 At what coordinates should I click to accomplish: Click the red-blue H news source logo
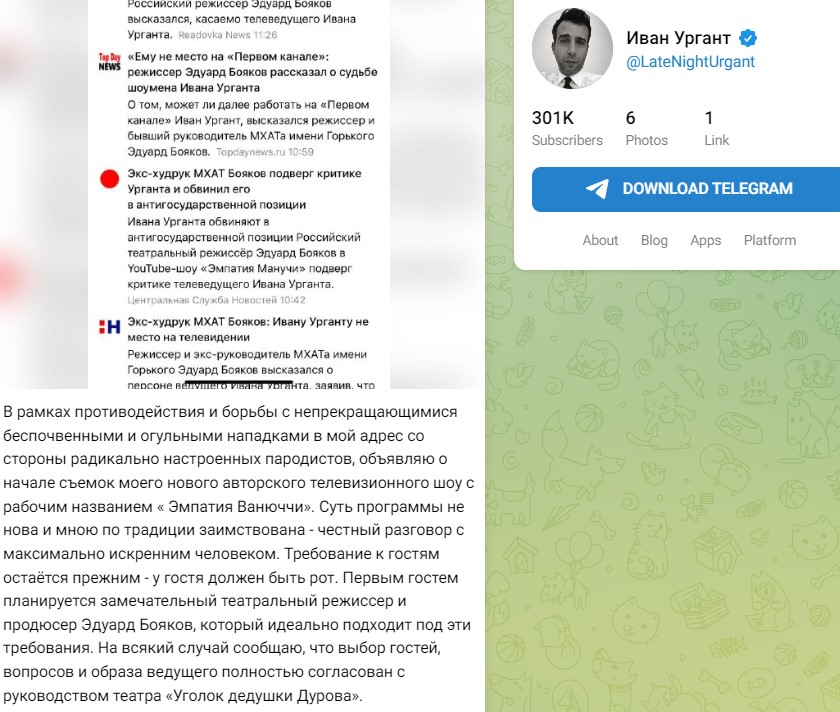click(x=109, y=326)
